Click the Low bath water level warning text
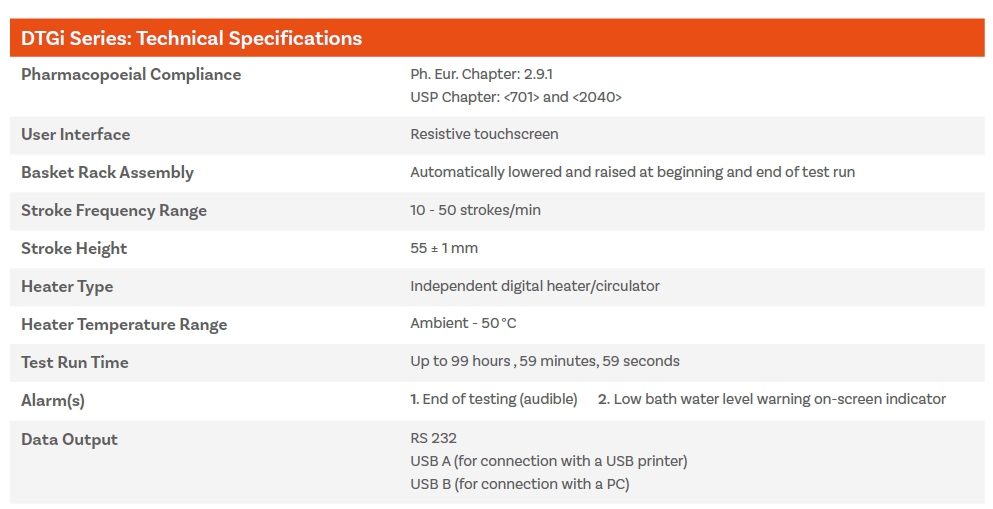This screenshot has width=993, height=509. coord(772,399)
